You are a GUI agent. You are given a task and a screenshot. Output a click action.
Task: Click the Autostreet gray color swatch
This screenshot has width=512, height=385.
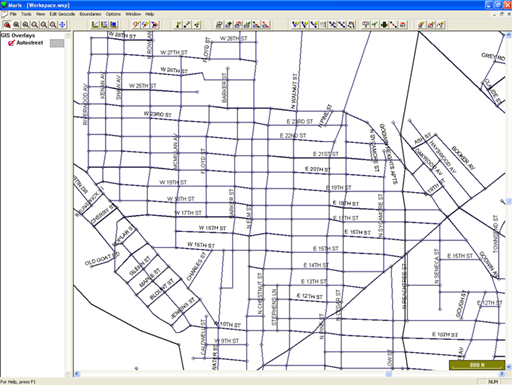57,43
